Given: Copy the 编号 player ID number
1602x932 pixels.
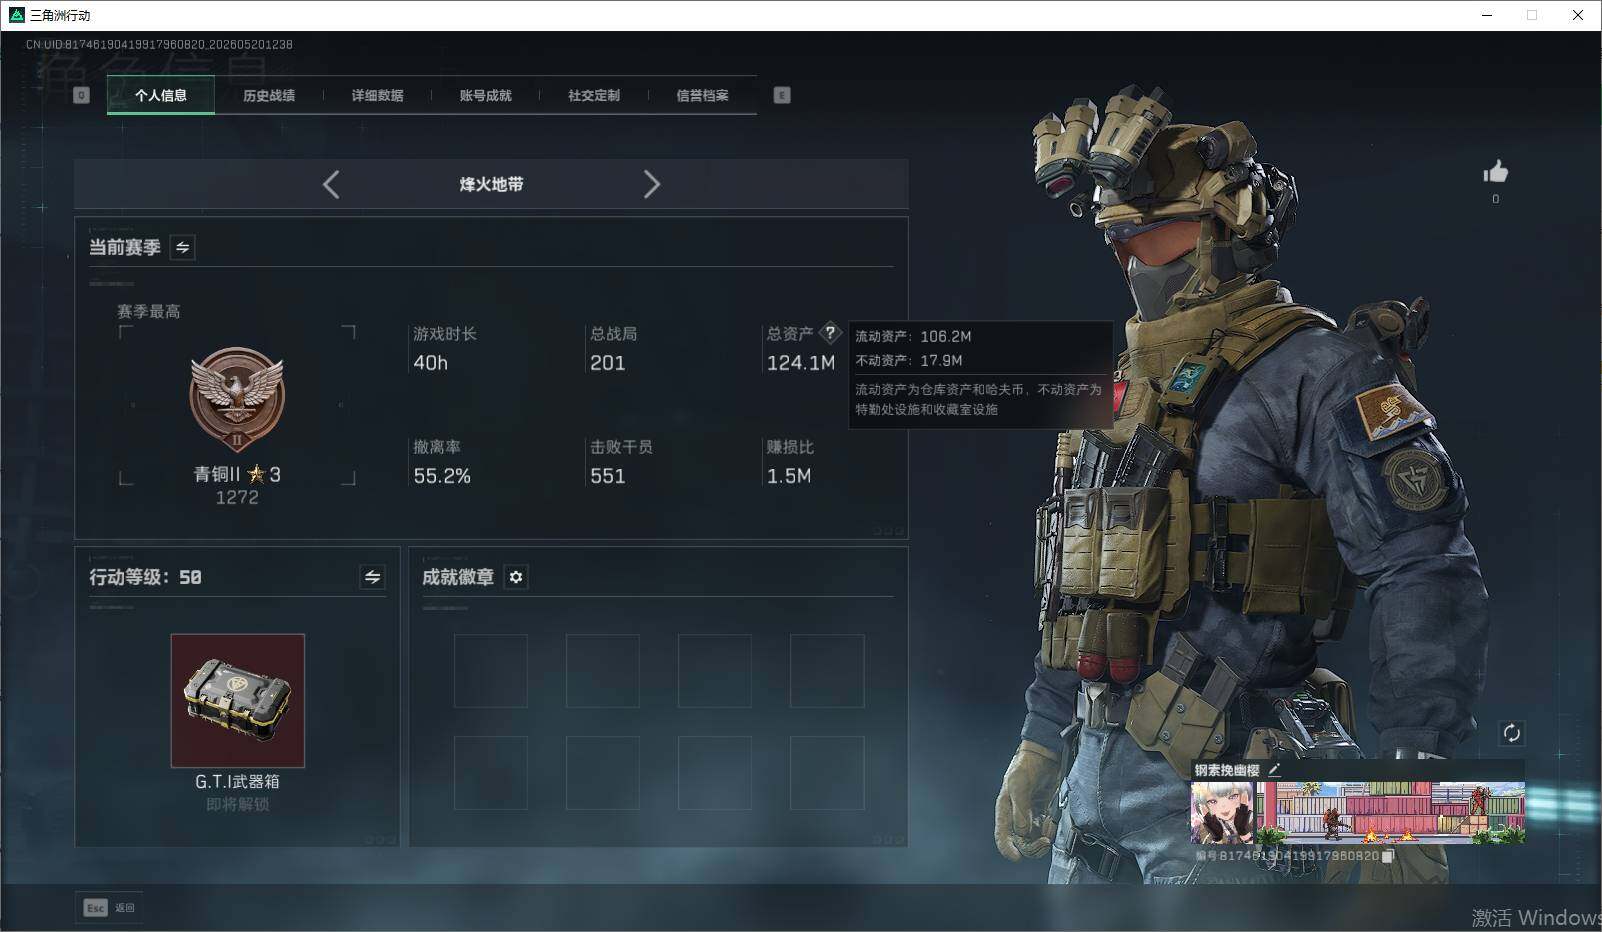Looking at the screenshot, I should 1387,856.
